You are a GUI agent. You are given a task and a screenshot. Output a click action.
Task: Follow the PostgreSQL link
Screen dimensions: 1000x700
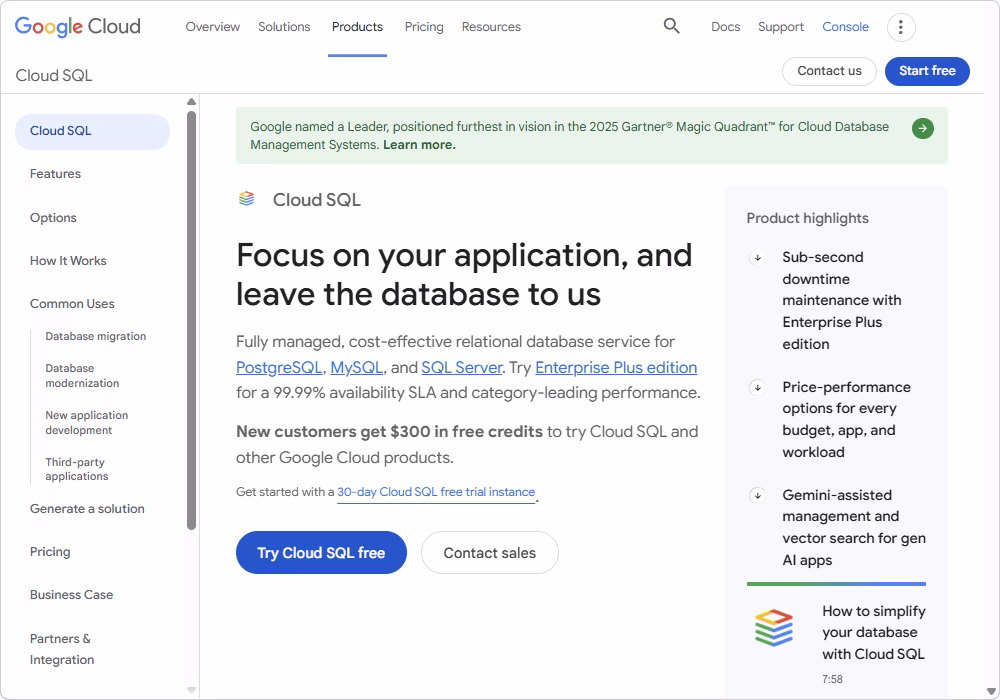point(279,368)
